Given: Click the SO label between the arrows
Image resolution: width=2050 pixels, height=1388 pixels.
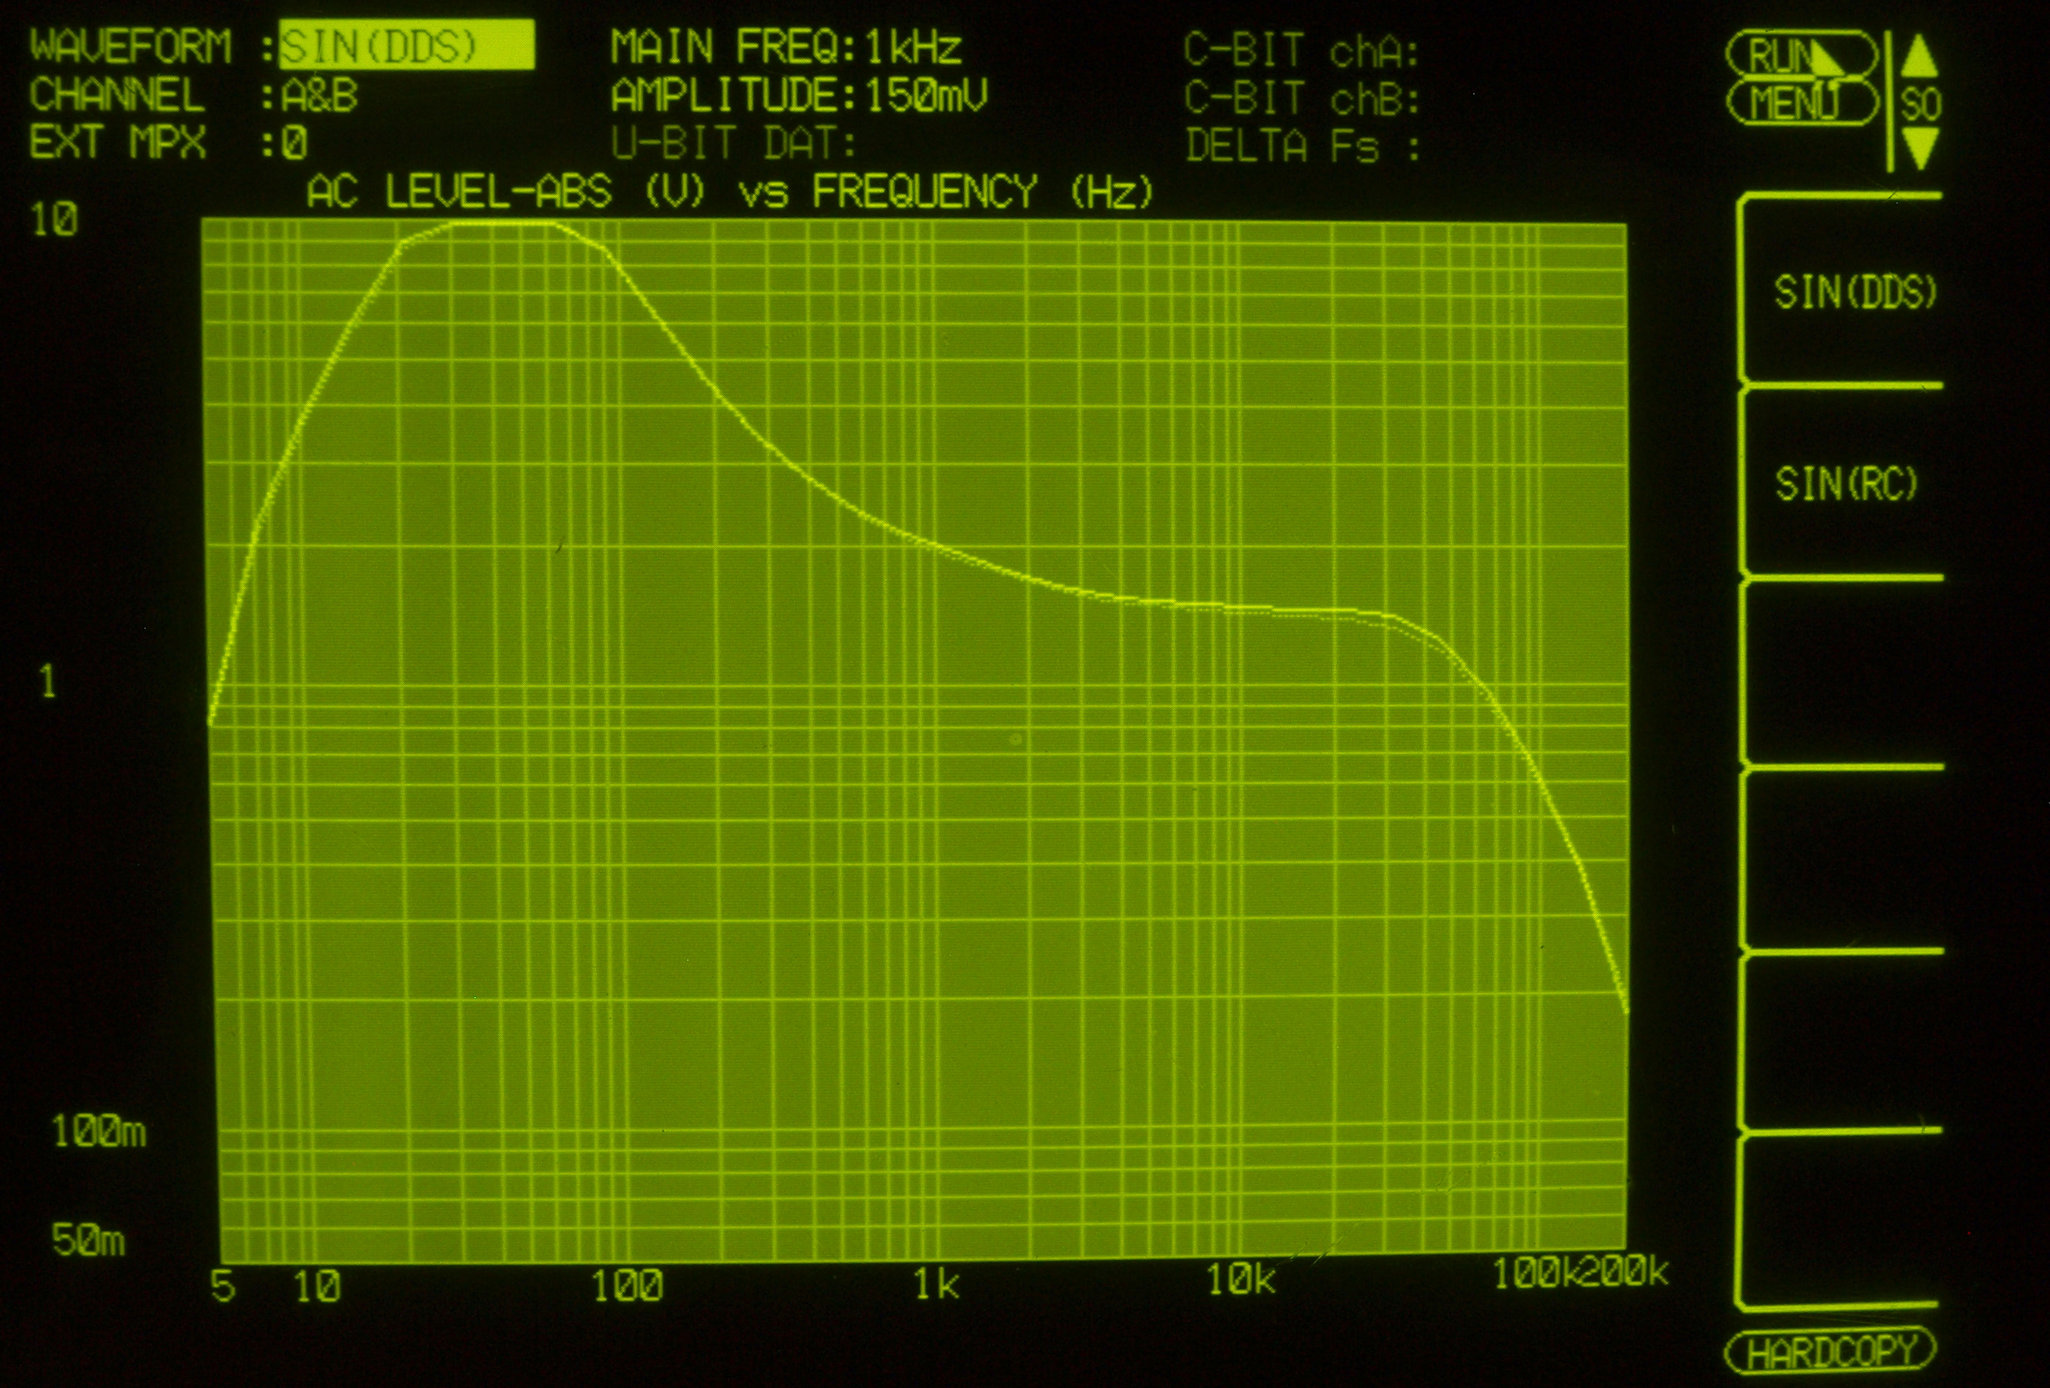Looking at the screenshot, I should (x=1920, y=104).
